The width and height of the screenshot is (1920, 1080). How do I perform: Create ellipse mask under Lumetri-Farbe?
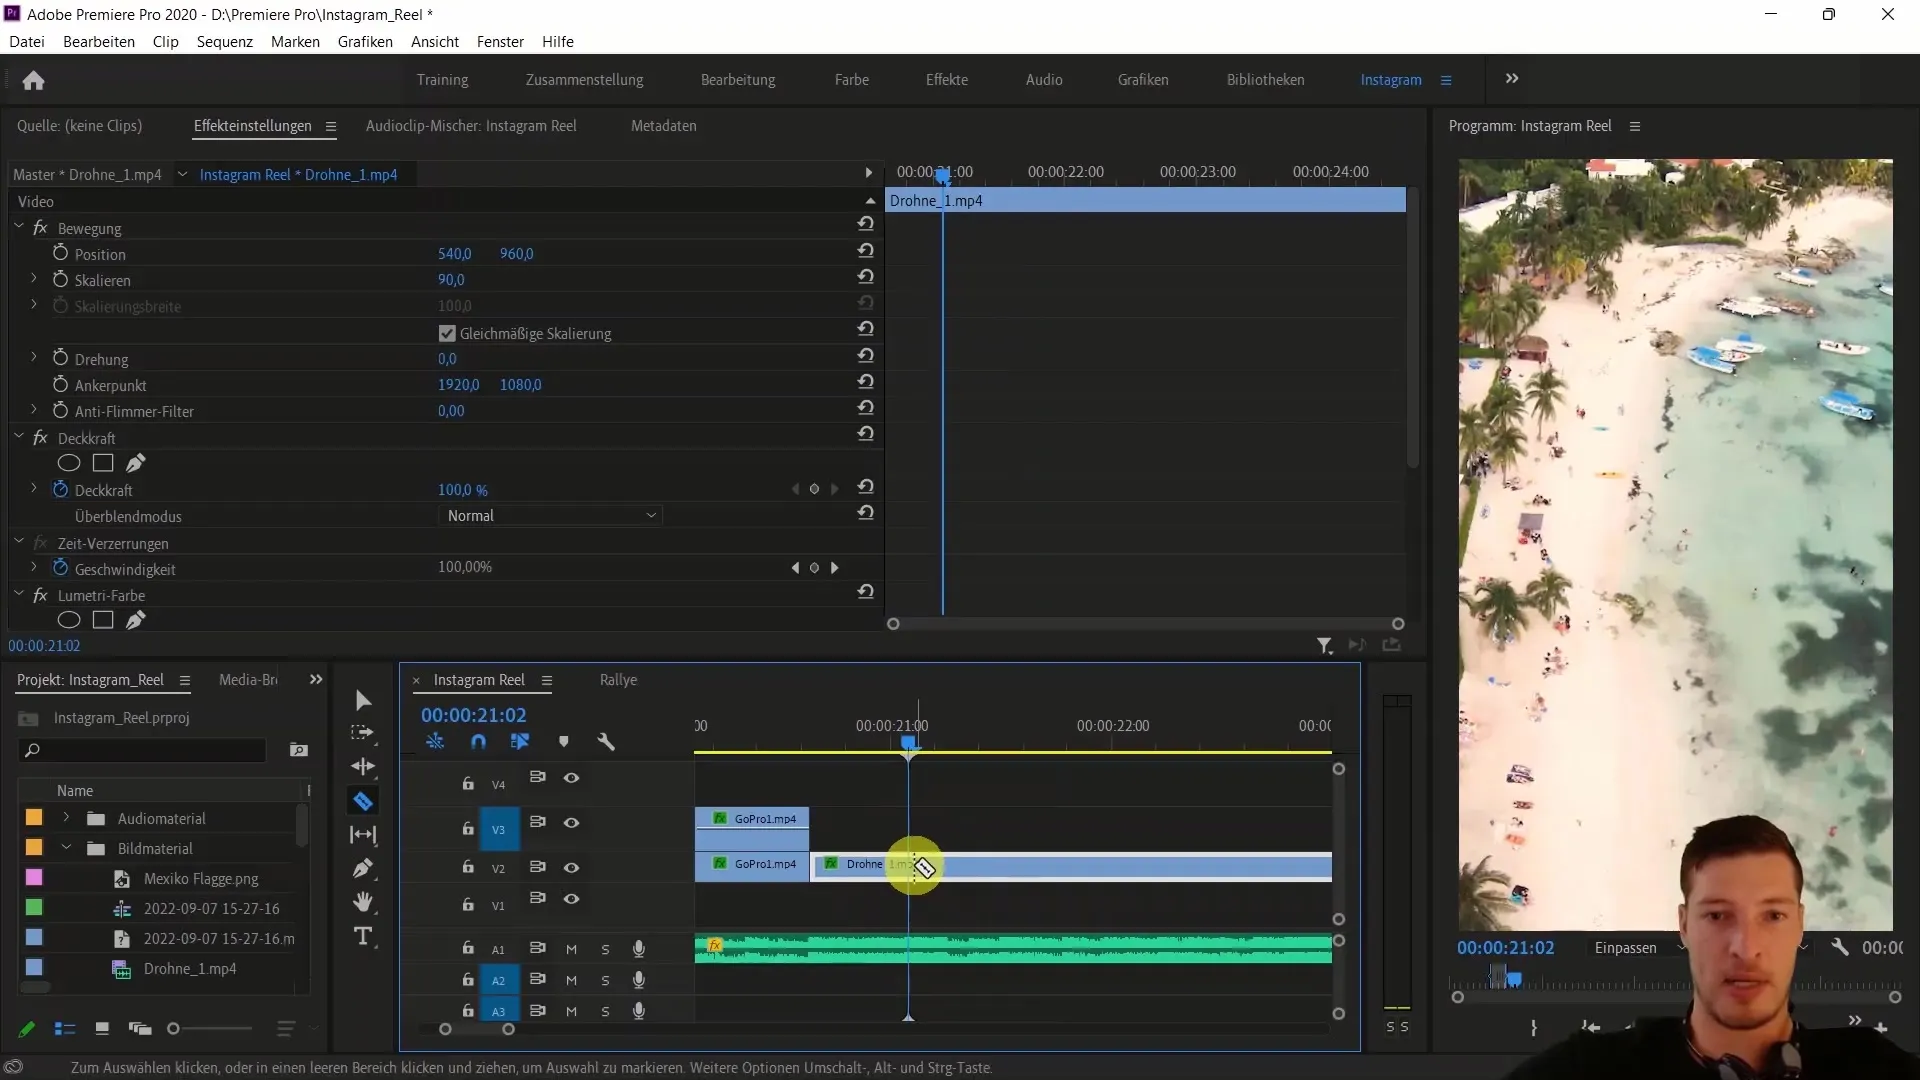click(69, 620)
